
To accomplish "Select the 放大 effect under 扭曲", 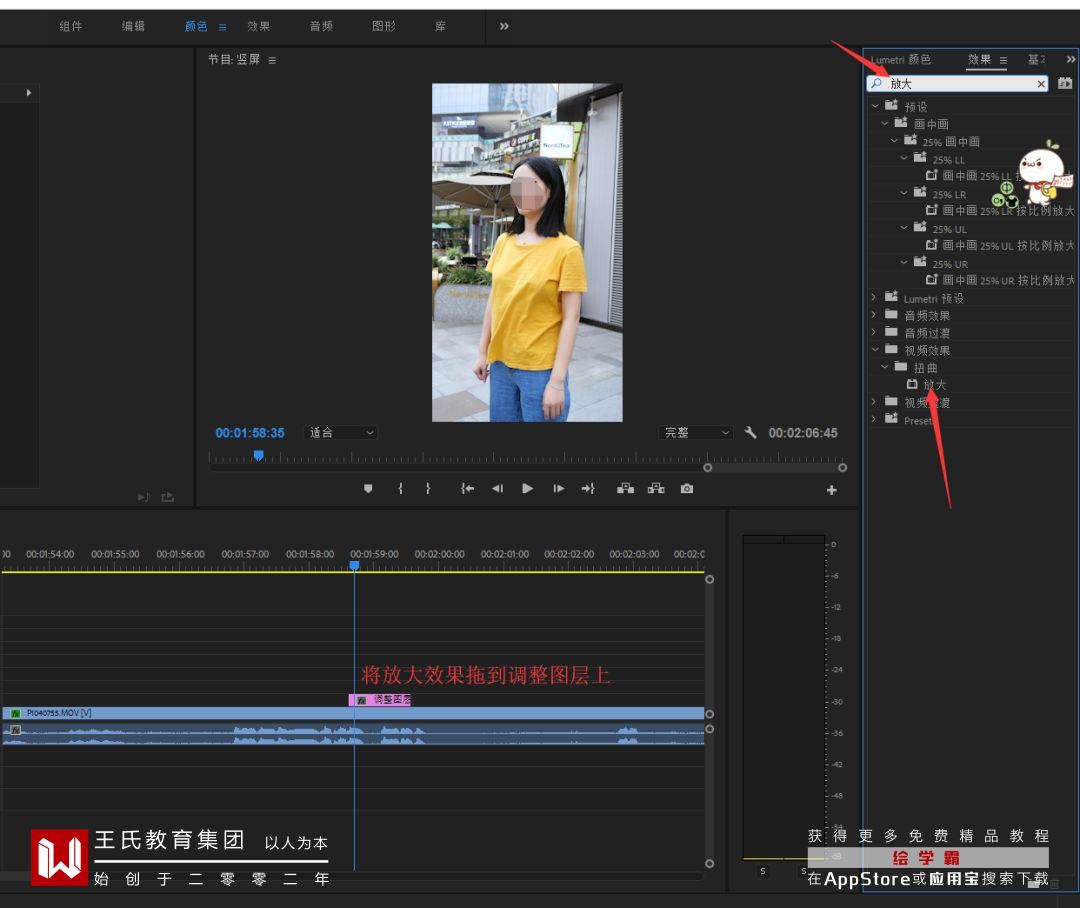I will point(934,385).
